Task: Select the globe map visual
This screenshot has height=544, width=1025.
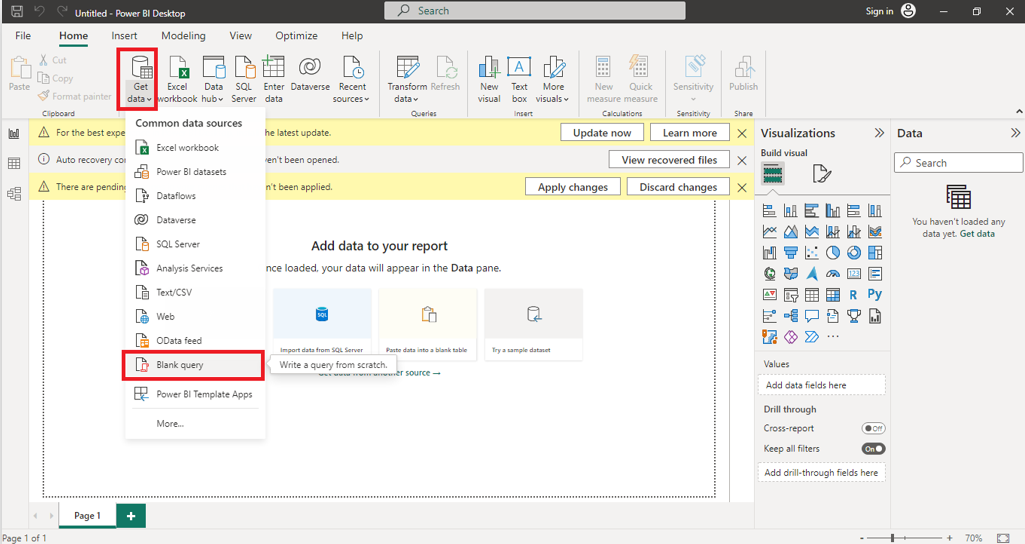Action: tap(770, 273)
